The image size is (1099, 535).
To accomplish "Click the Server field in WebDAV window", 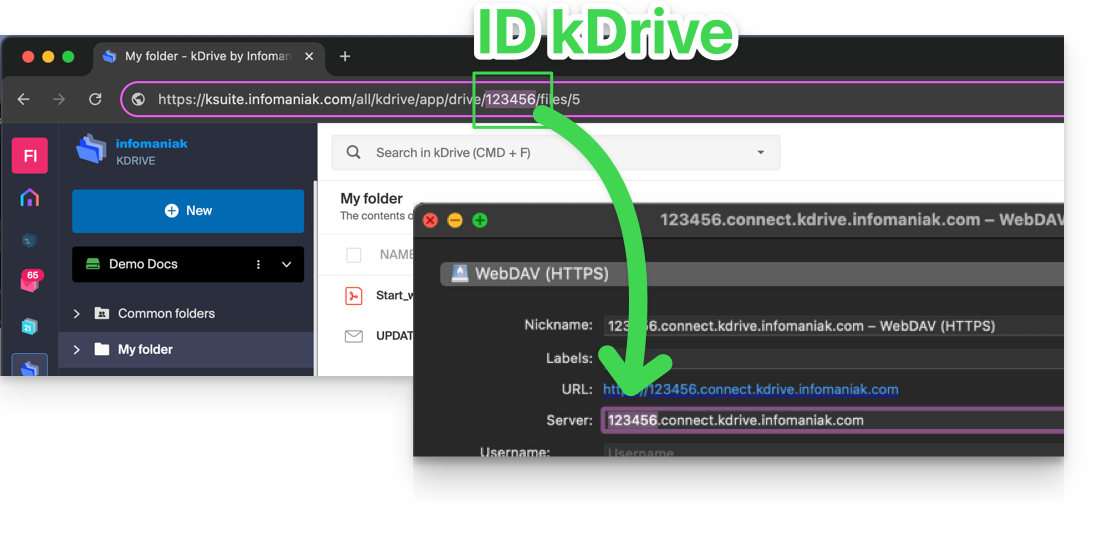I will point(833,421).
